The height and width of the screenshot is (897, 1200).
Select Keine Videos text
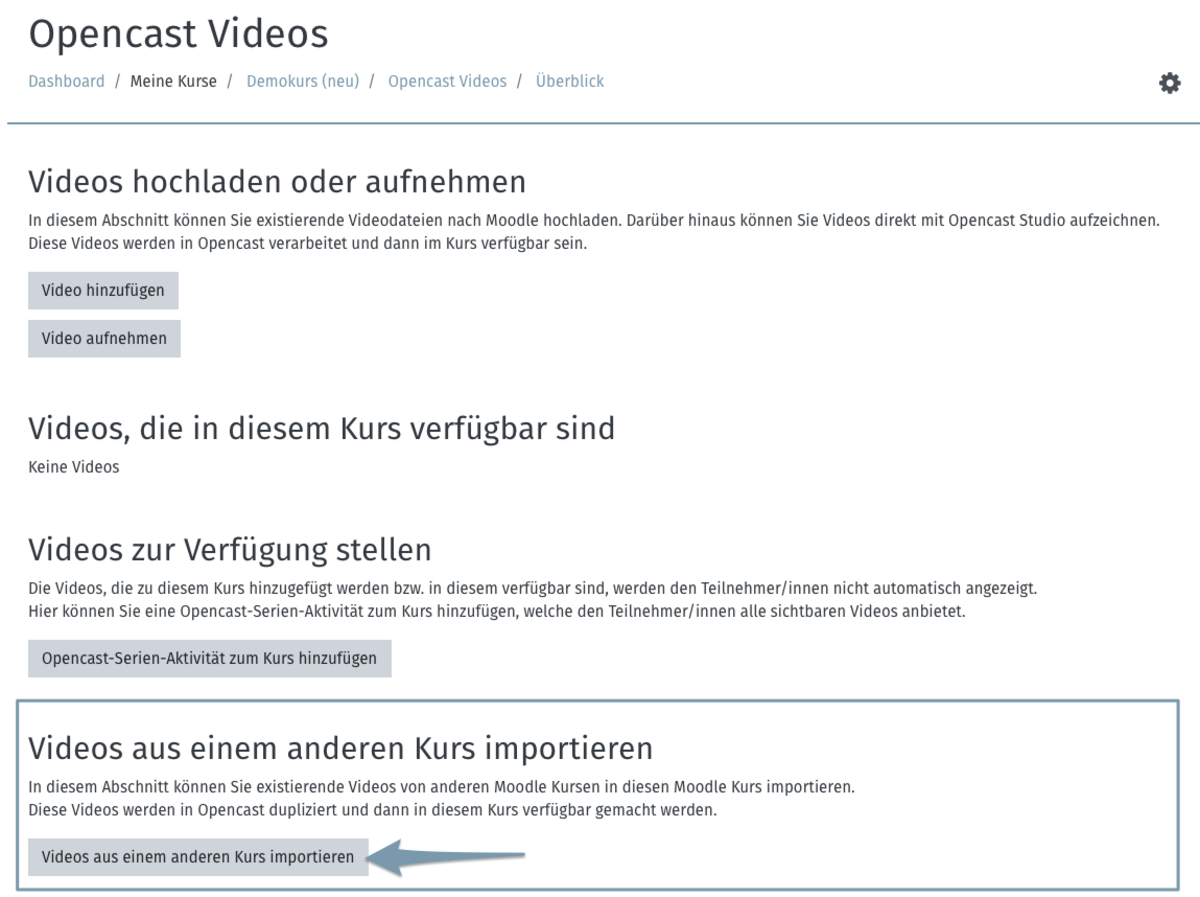[73, 467]
